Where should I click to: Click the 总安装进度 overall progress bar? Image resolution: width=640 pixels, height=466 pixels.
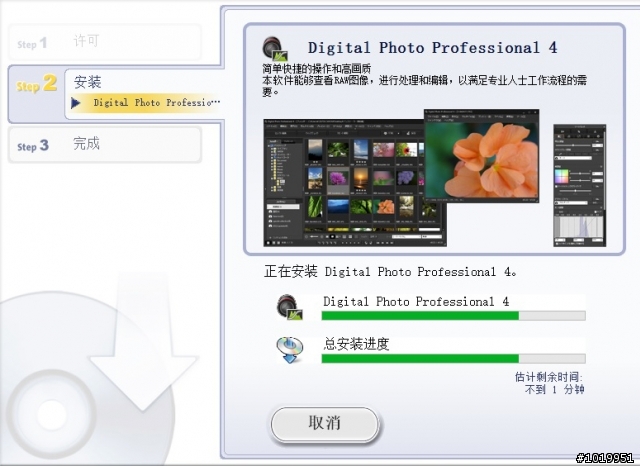(453, 359)
